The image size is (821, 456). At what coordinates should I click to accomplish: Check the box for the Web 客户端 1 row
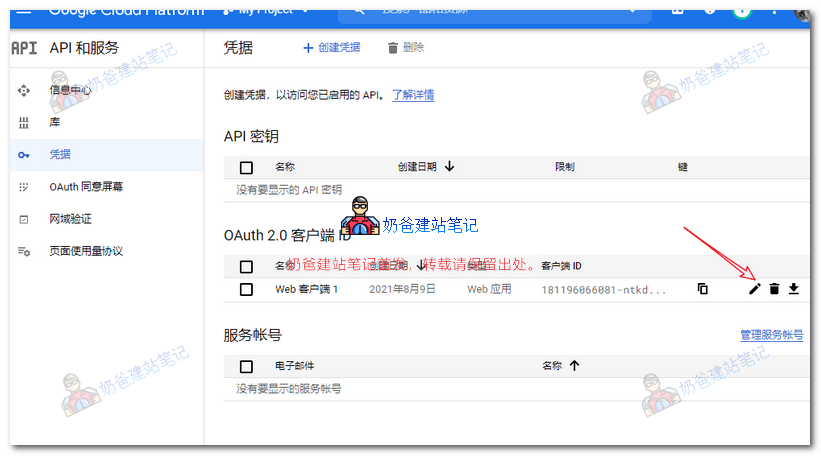246,290
